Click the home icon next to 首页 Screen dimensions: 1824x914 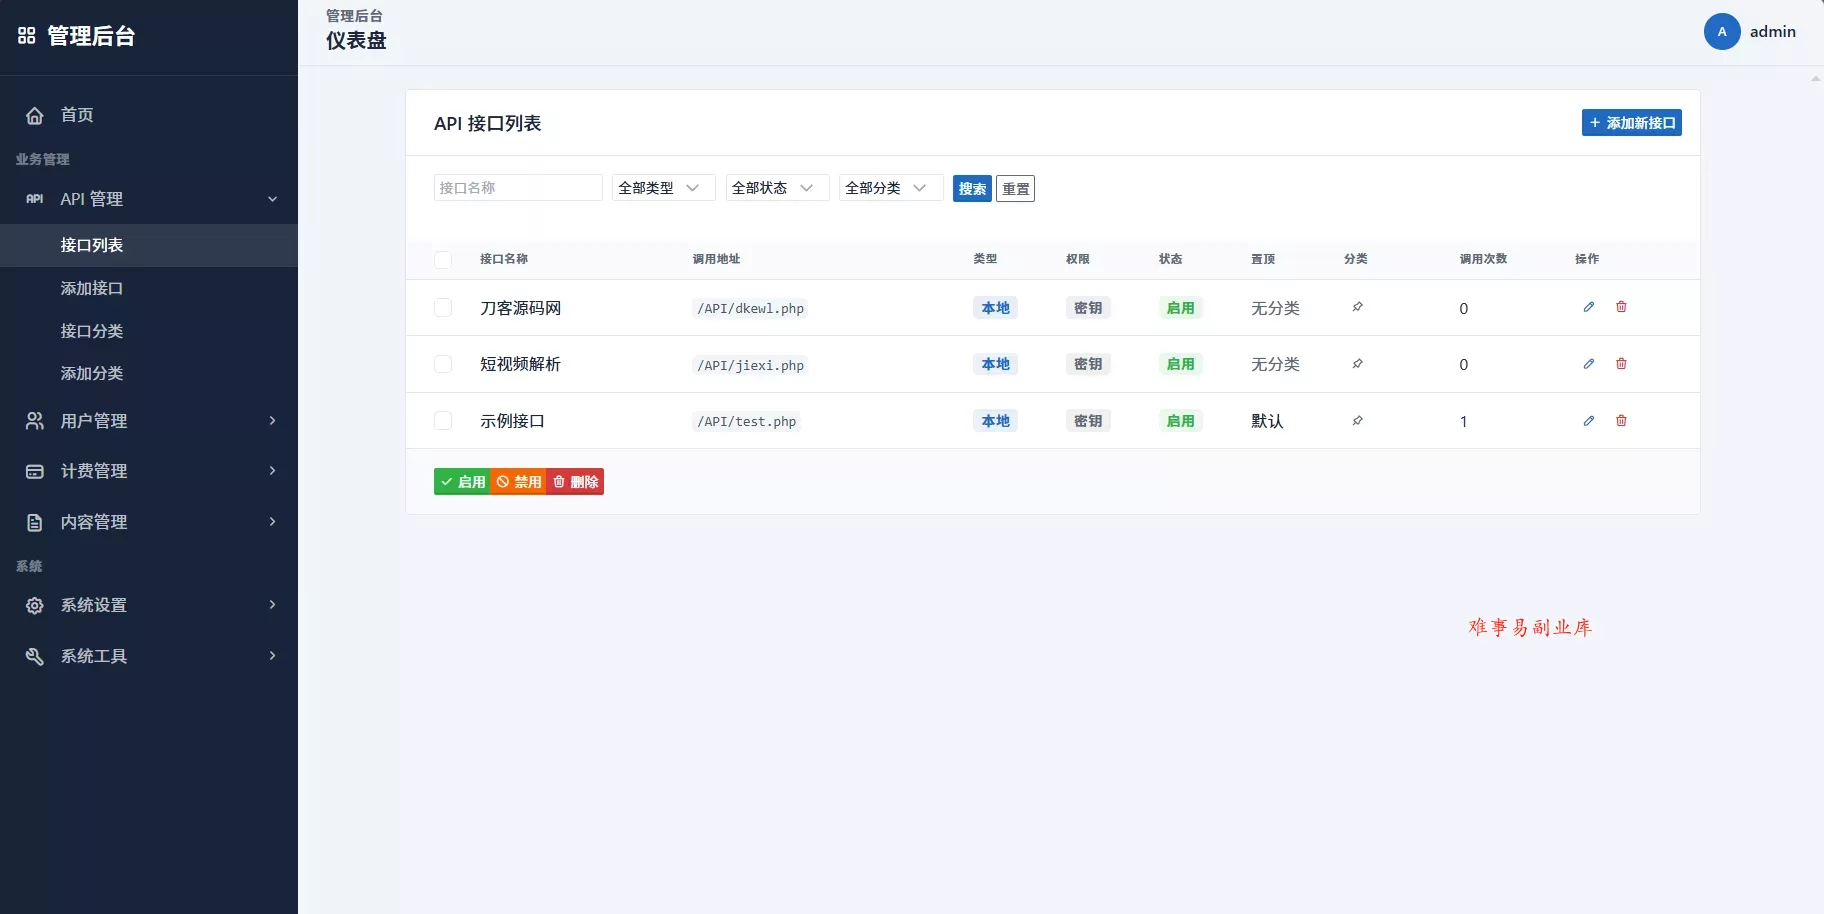34,115
